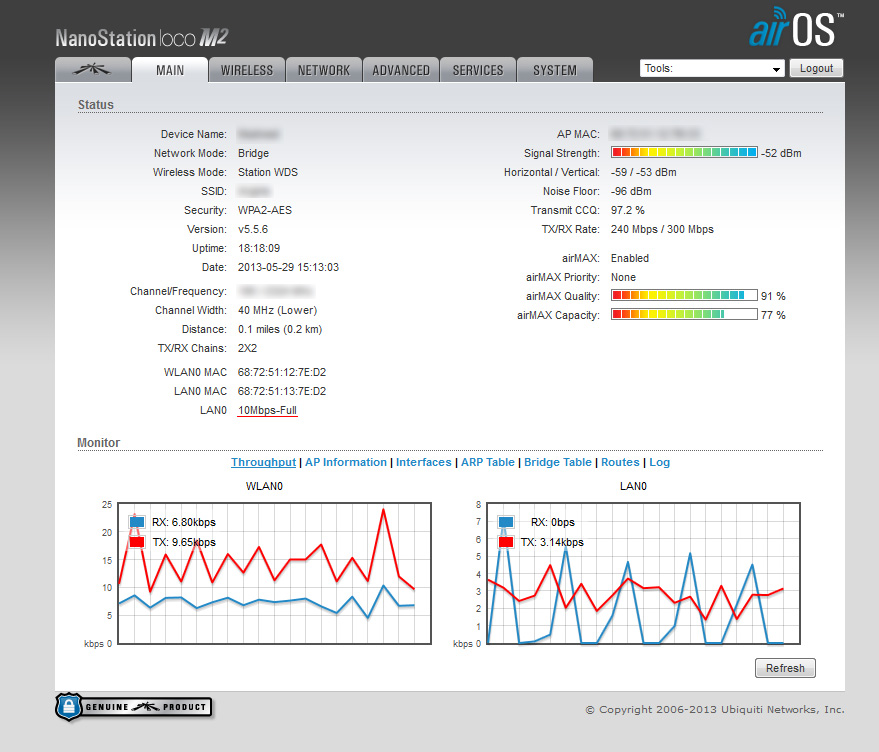Click the Signal Strength bar
This screenshot has height=752, width=879.
point(684,152)
